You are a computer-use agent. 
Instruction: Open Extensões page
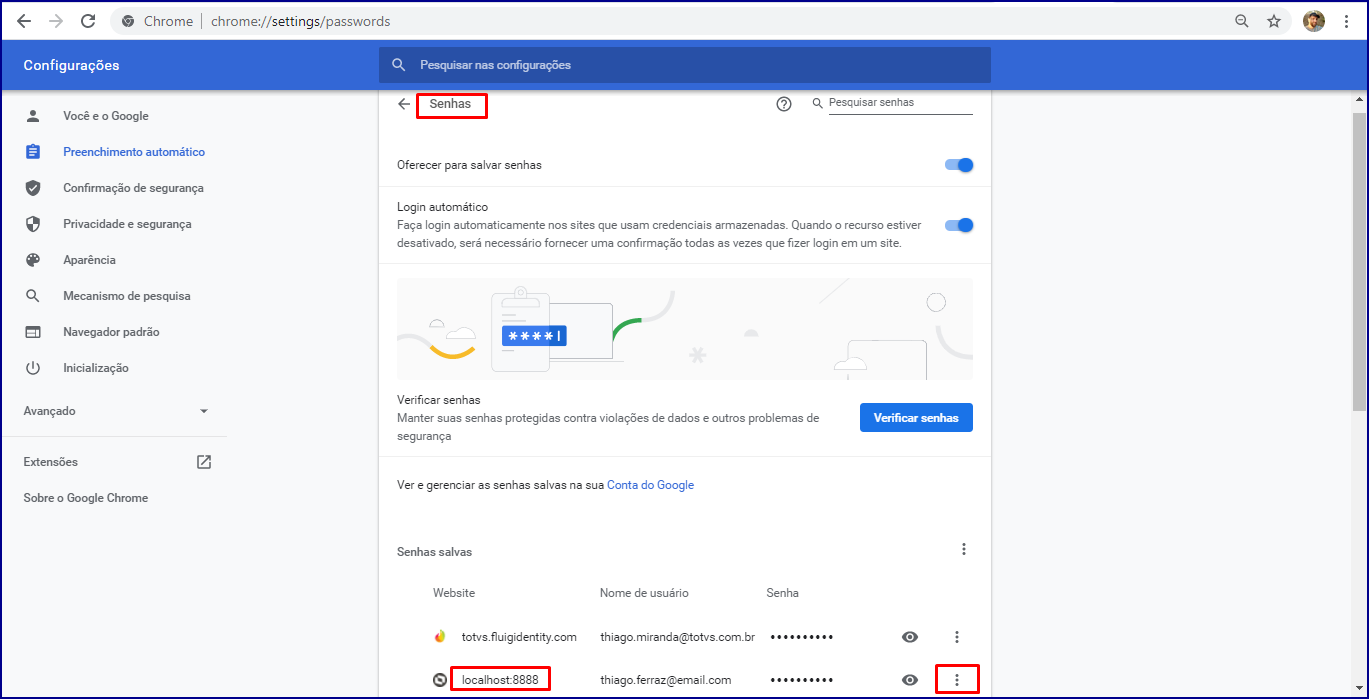tap(51, 462)
